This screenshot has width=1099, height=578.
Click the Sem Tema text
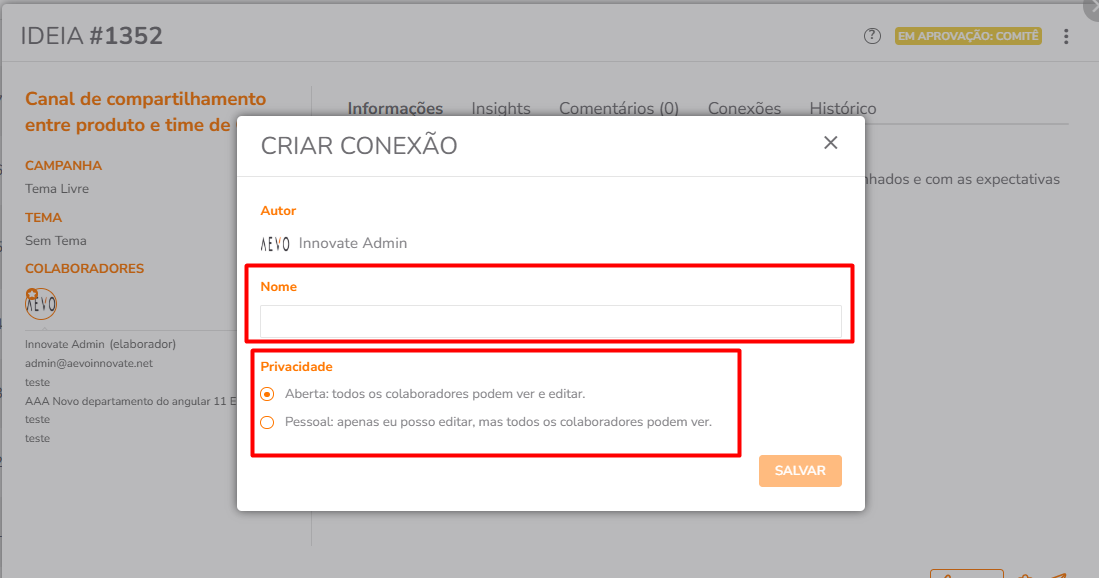point(56,240)
